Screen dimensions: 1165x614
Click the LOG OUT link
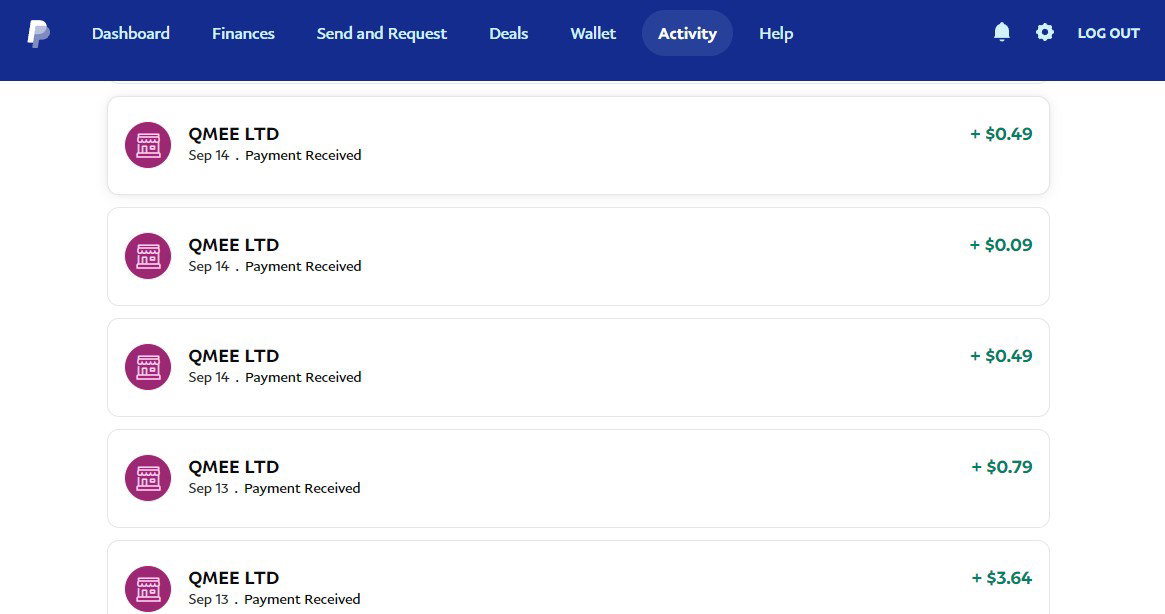[1108, 33]
